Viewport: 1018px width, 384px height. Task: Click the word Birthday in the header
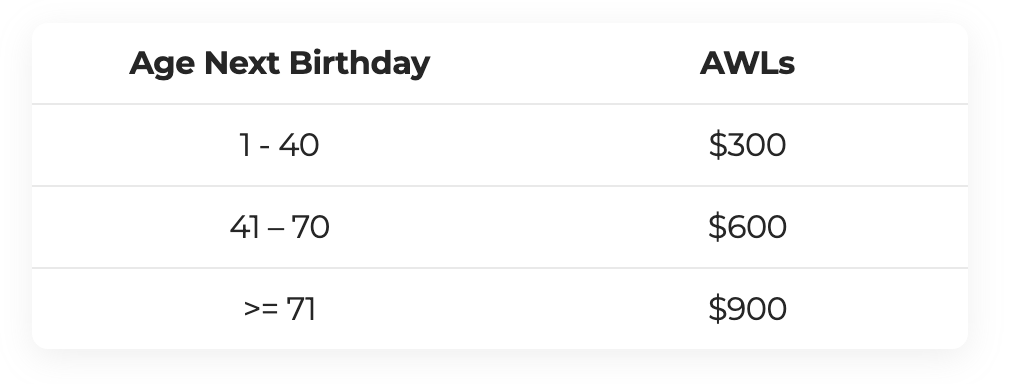click(x=359, y=64)
